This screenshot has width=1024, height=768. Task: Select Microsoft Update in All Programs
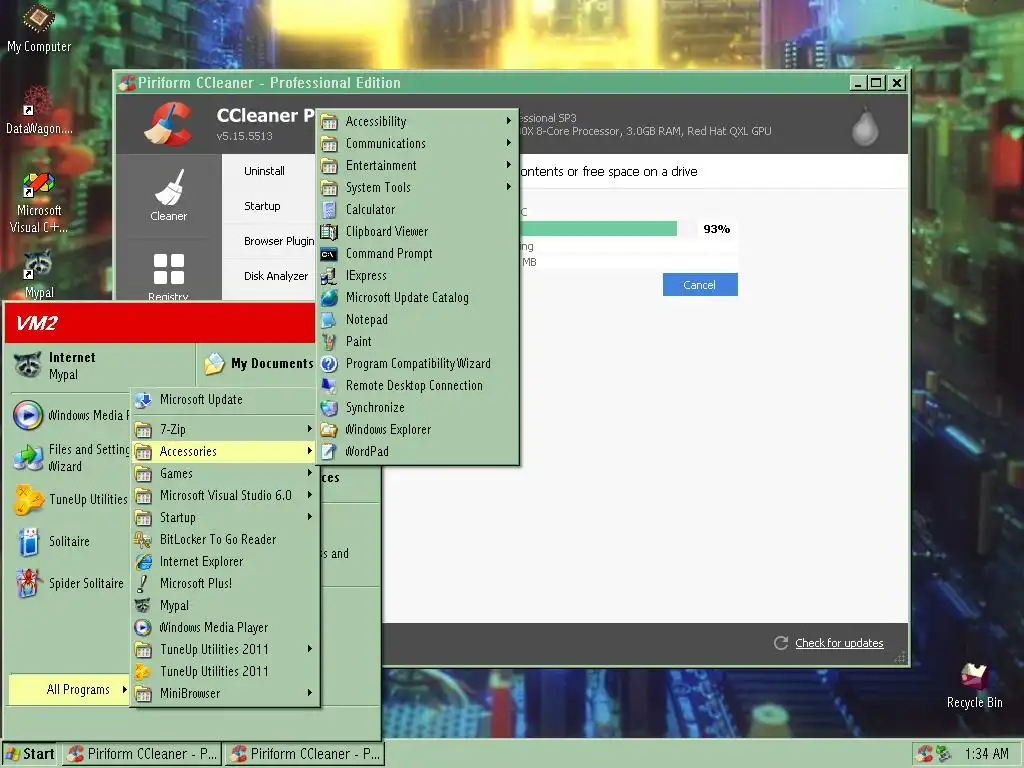[224, 400]
